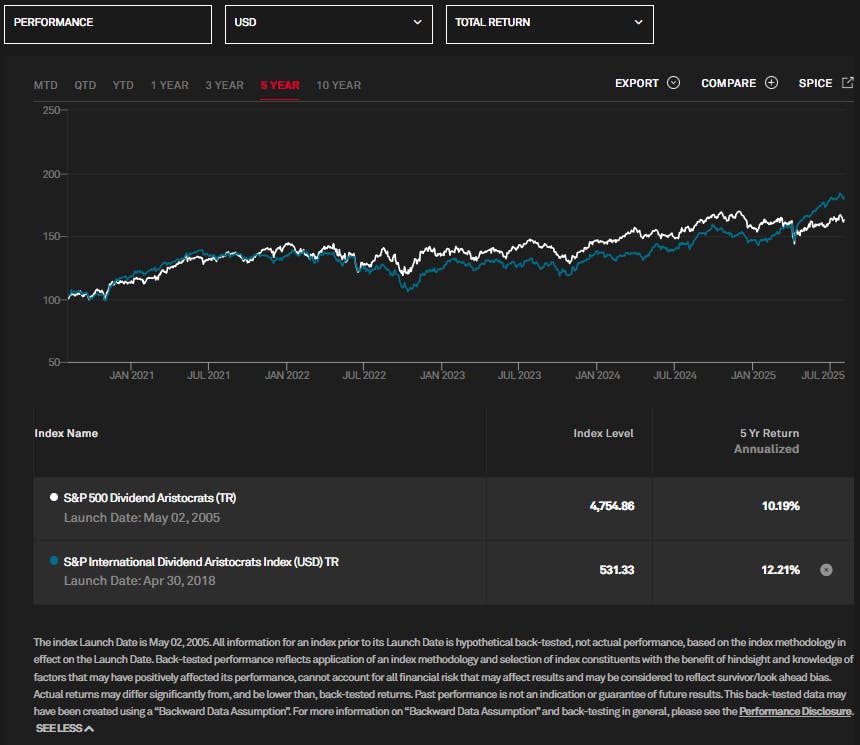Image resolution: width=860 pixels, height=745 pixels.
Task: Click the S&P International Dividend Aristocrats row
Action: (200, 570)
